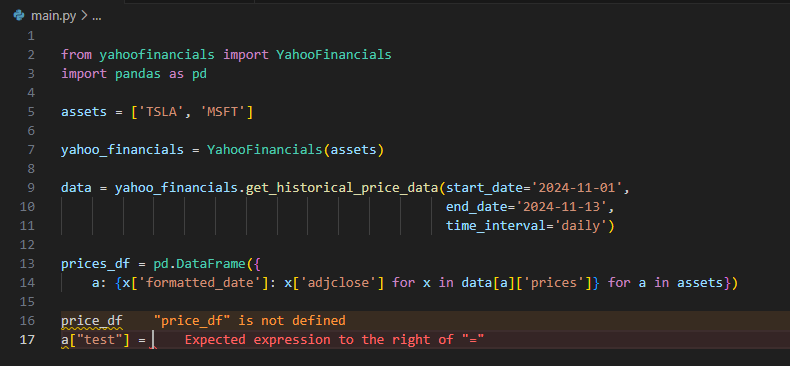790x366 pixels.
Task: Select line number 9 in the gutter
Action: [31, 188]
